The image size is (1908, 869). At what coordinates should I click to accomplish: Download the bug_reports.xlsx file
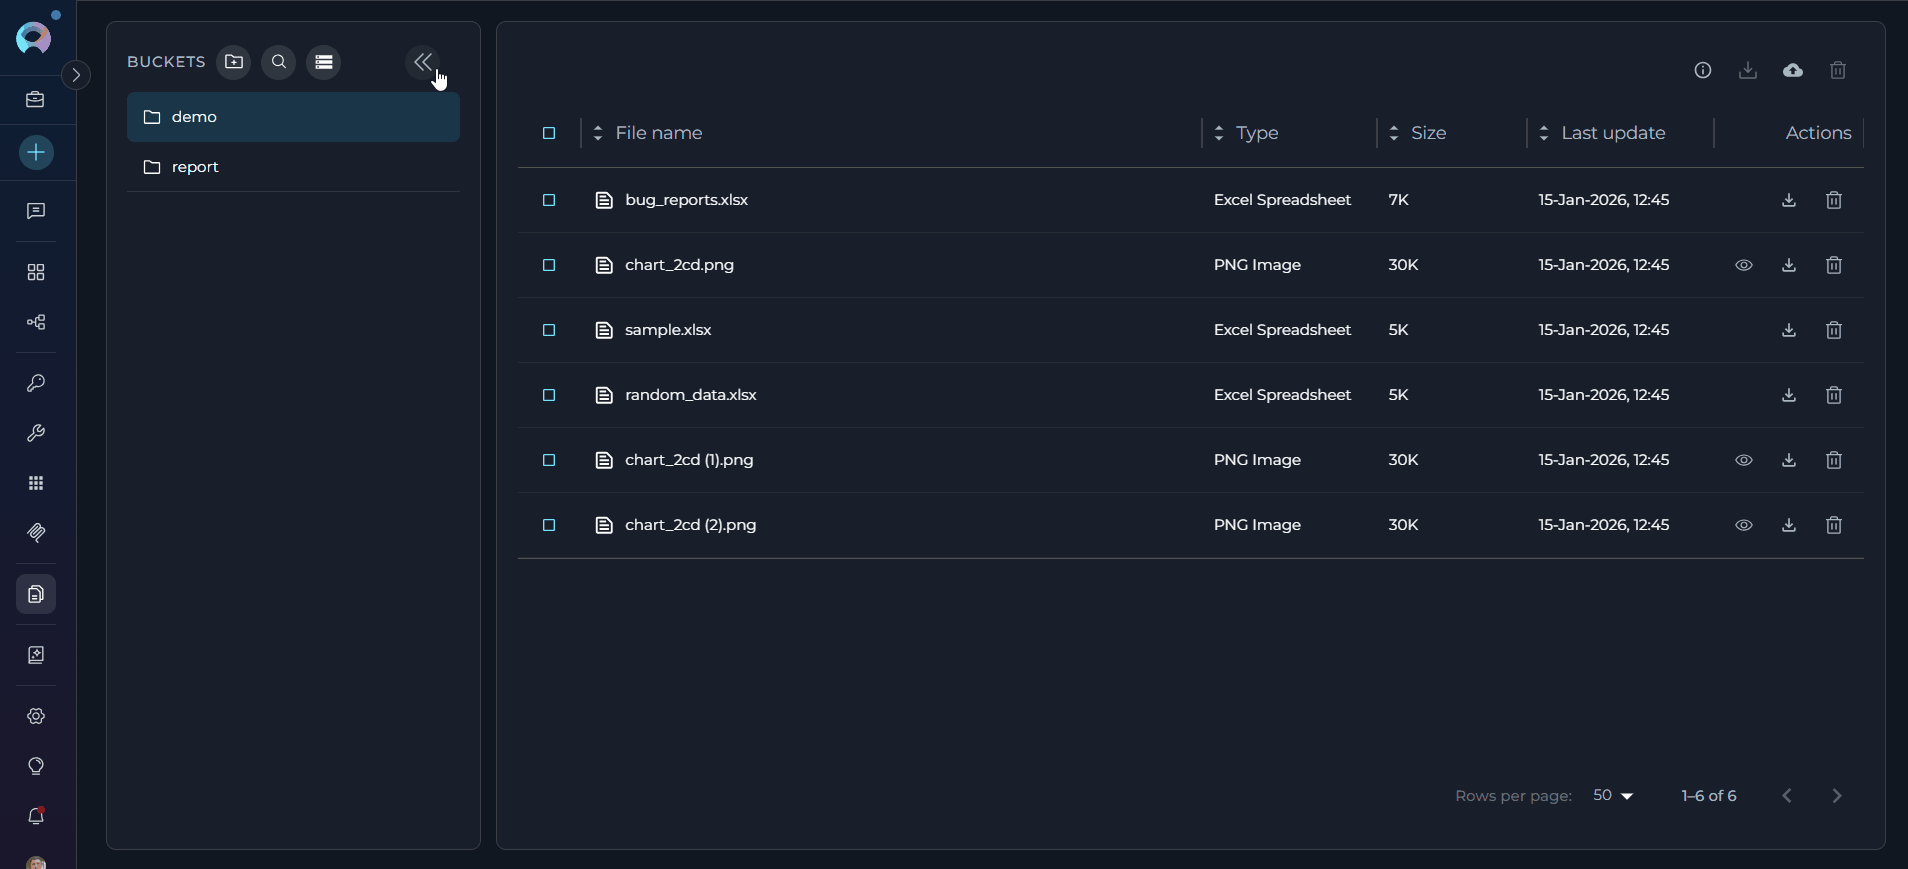(x=1788, y=200)
